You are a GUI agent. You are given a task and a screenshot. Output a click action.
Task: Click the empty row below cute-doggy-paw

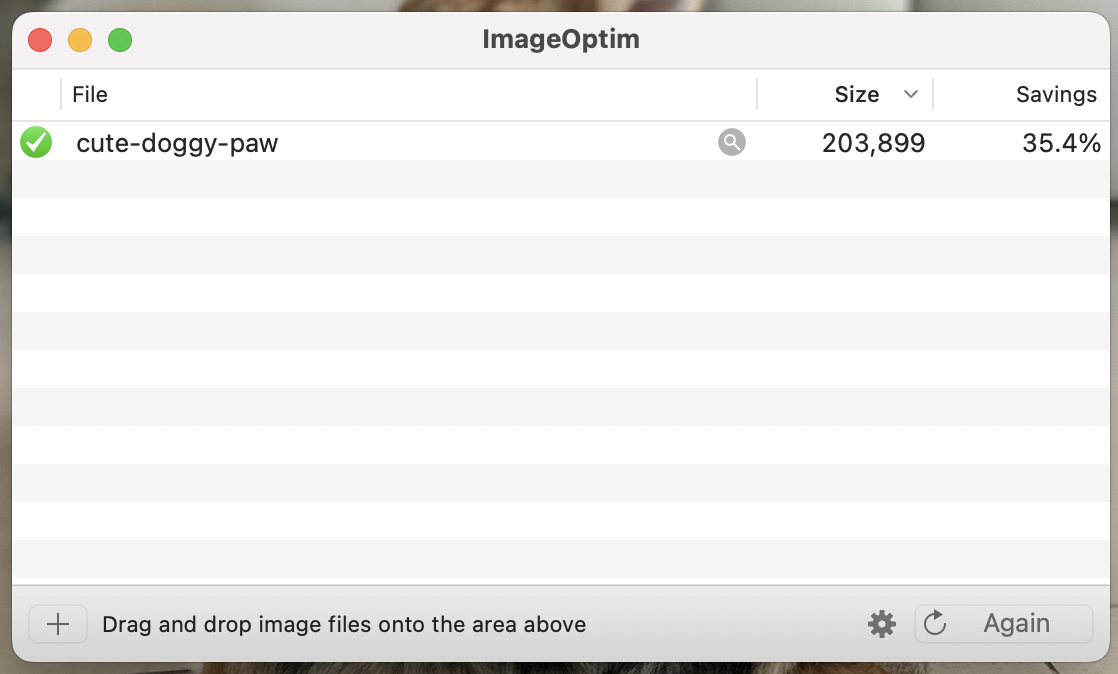pos(400,180)
